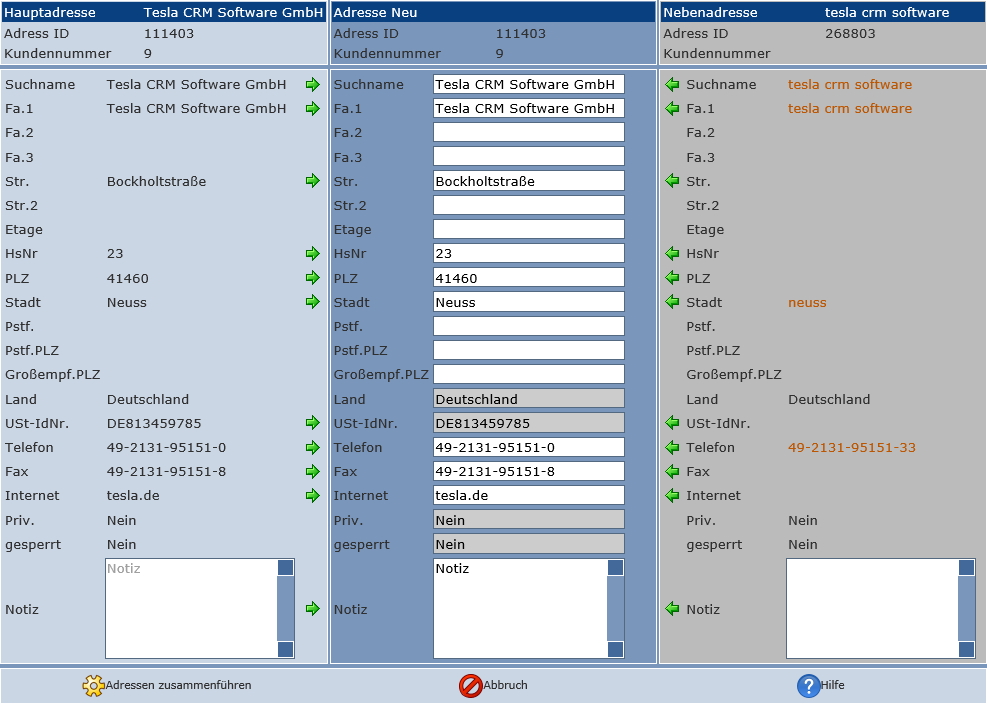Transfer Hauptadresse Internet using right arrow
The width and height of the screenshot is (987, 704).
point(313,495)
